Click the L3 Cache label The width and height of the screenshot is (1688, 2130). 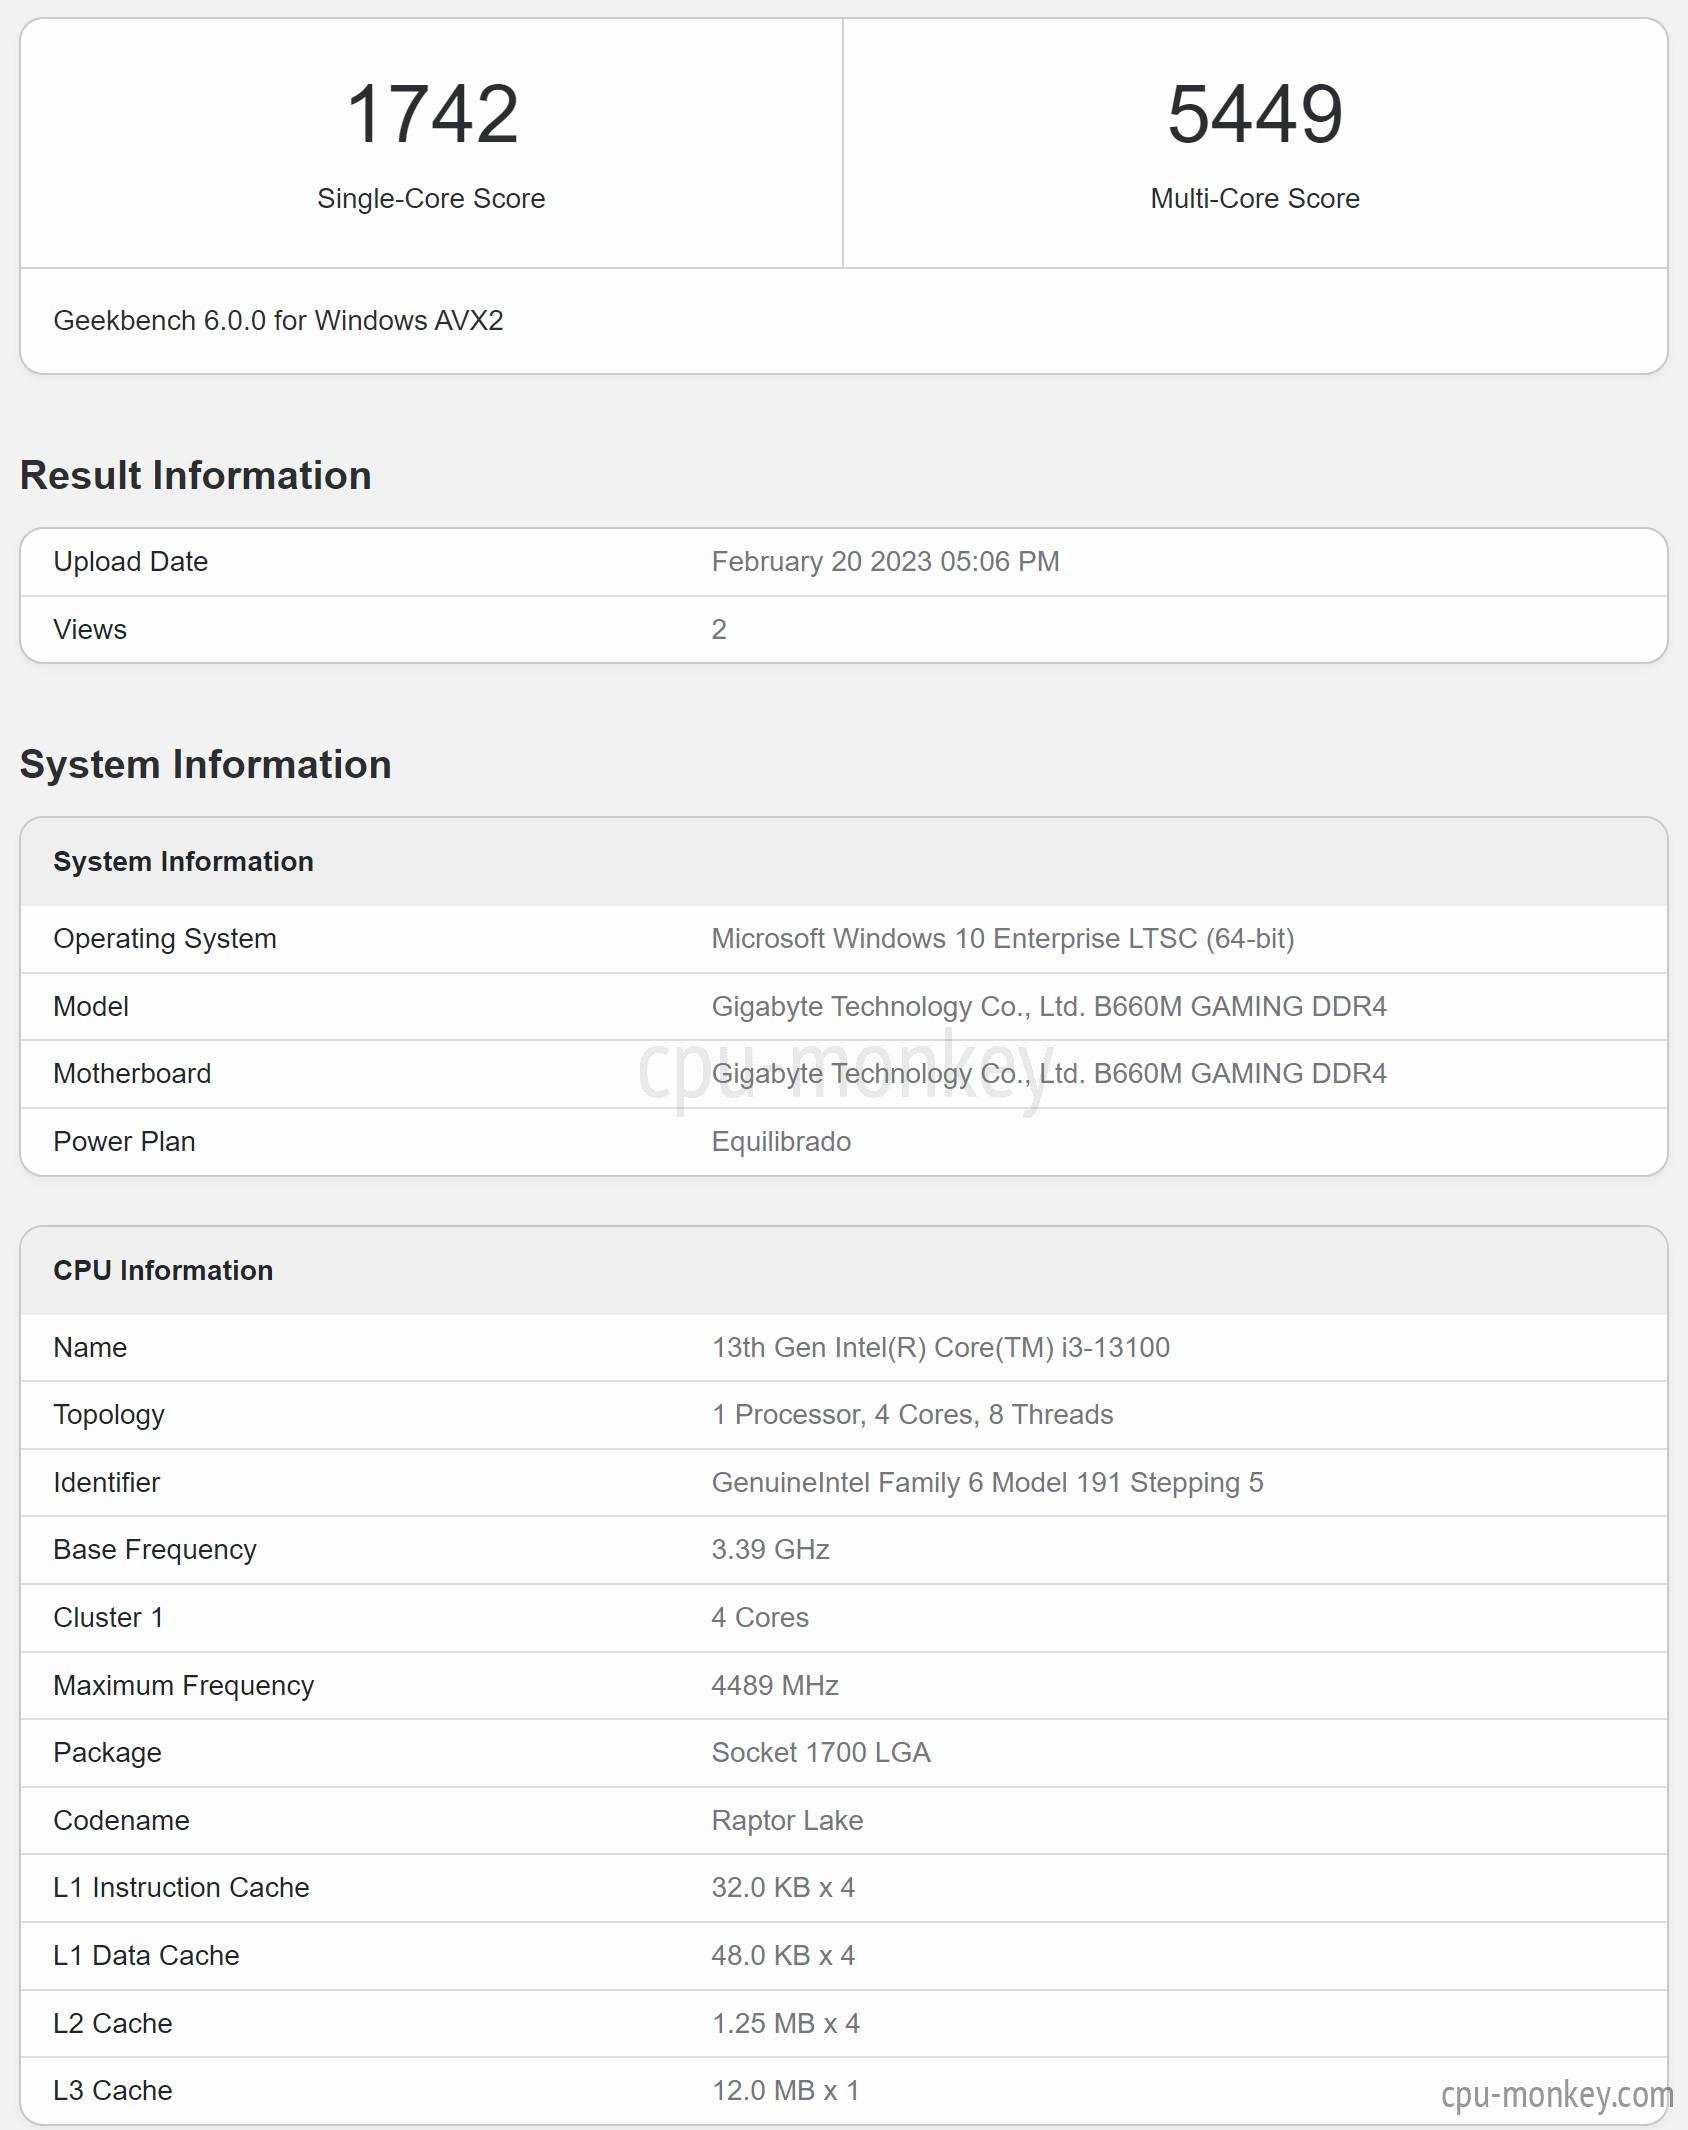coord(113,2090)
